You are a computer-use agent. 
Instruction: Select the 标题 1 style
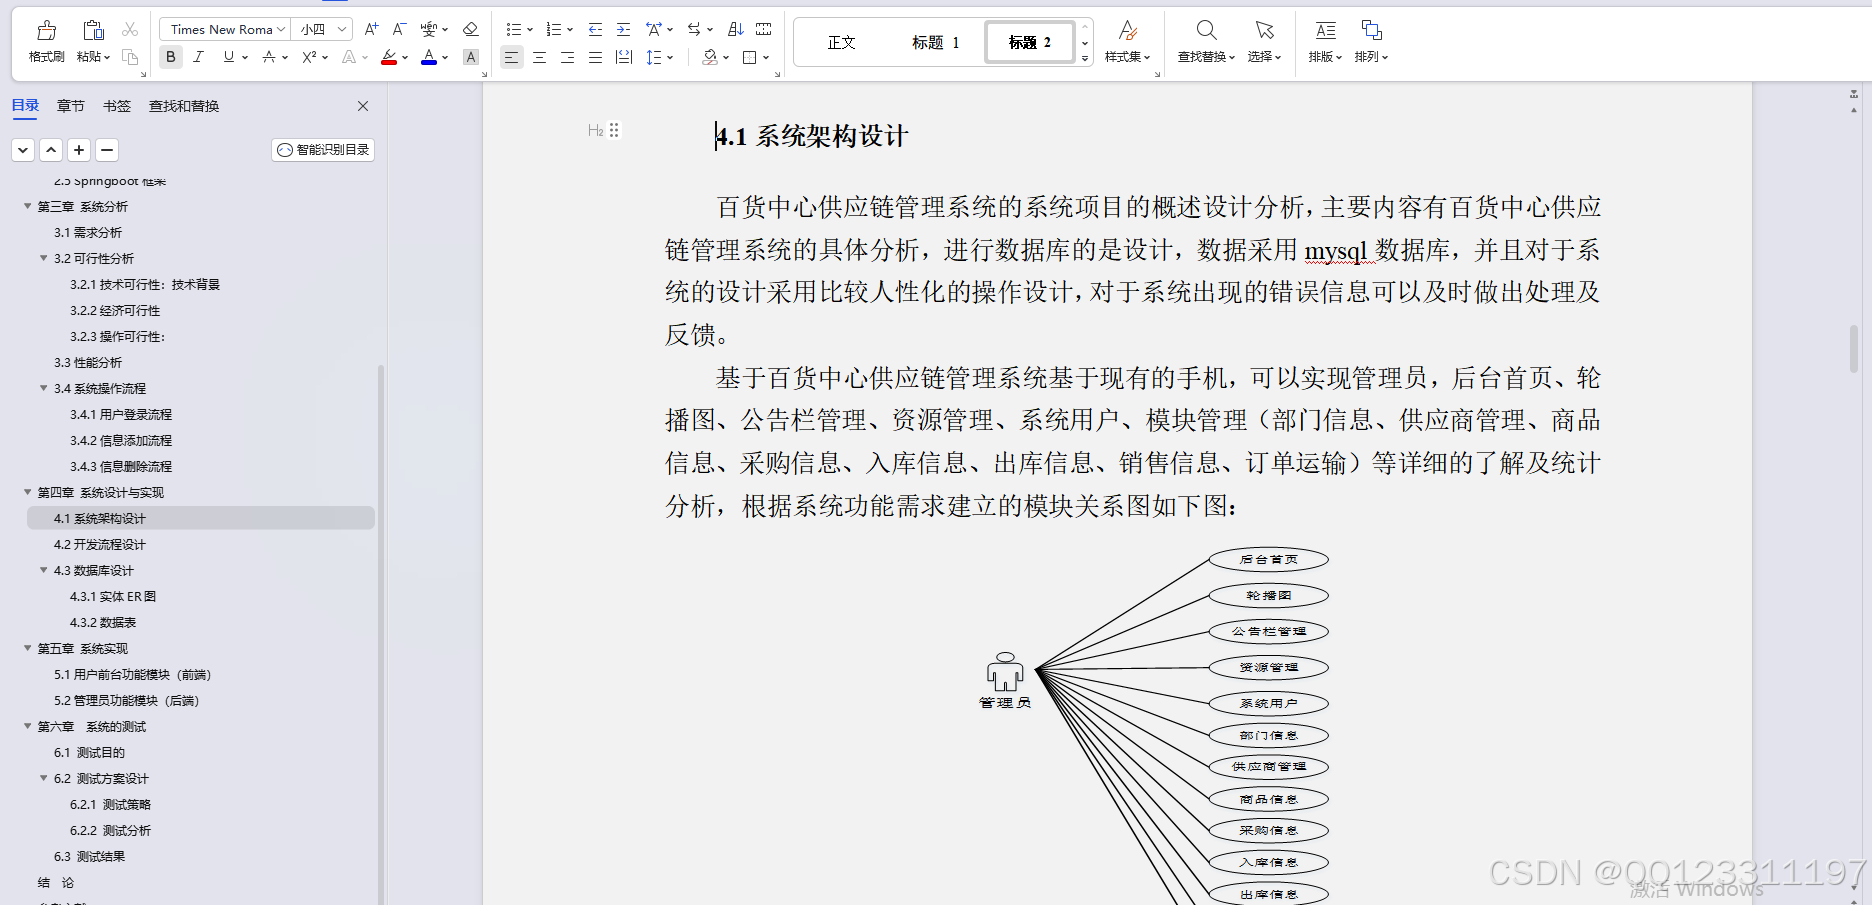point(936,42)
